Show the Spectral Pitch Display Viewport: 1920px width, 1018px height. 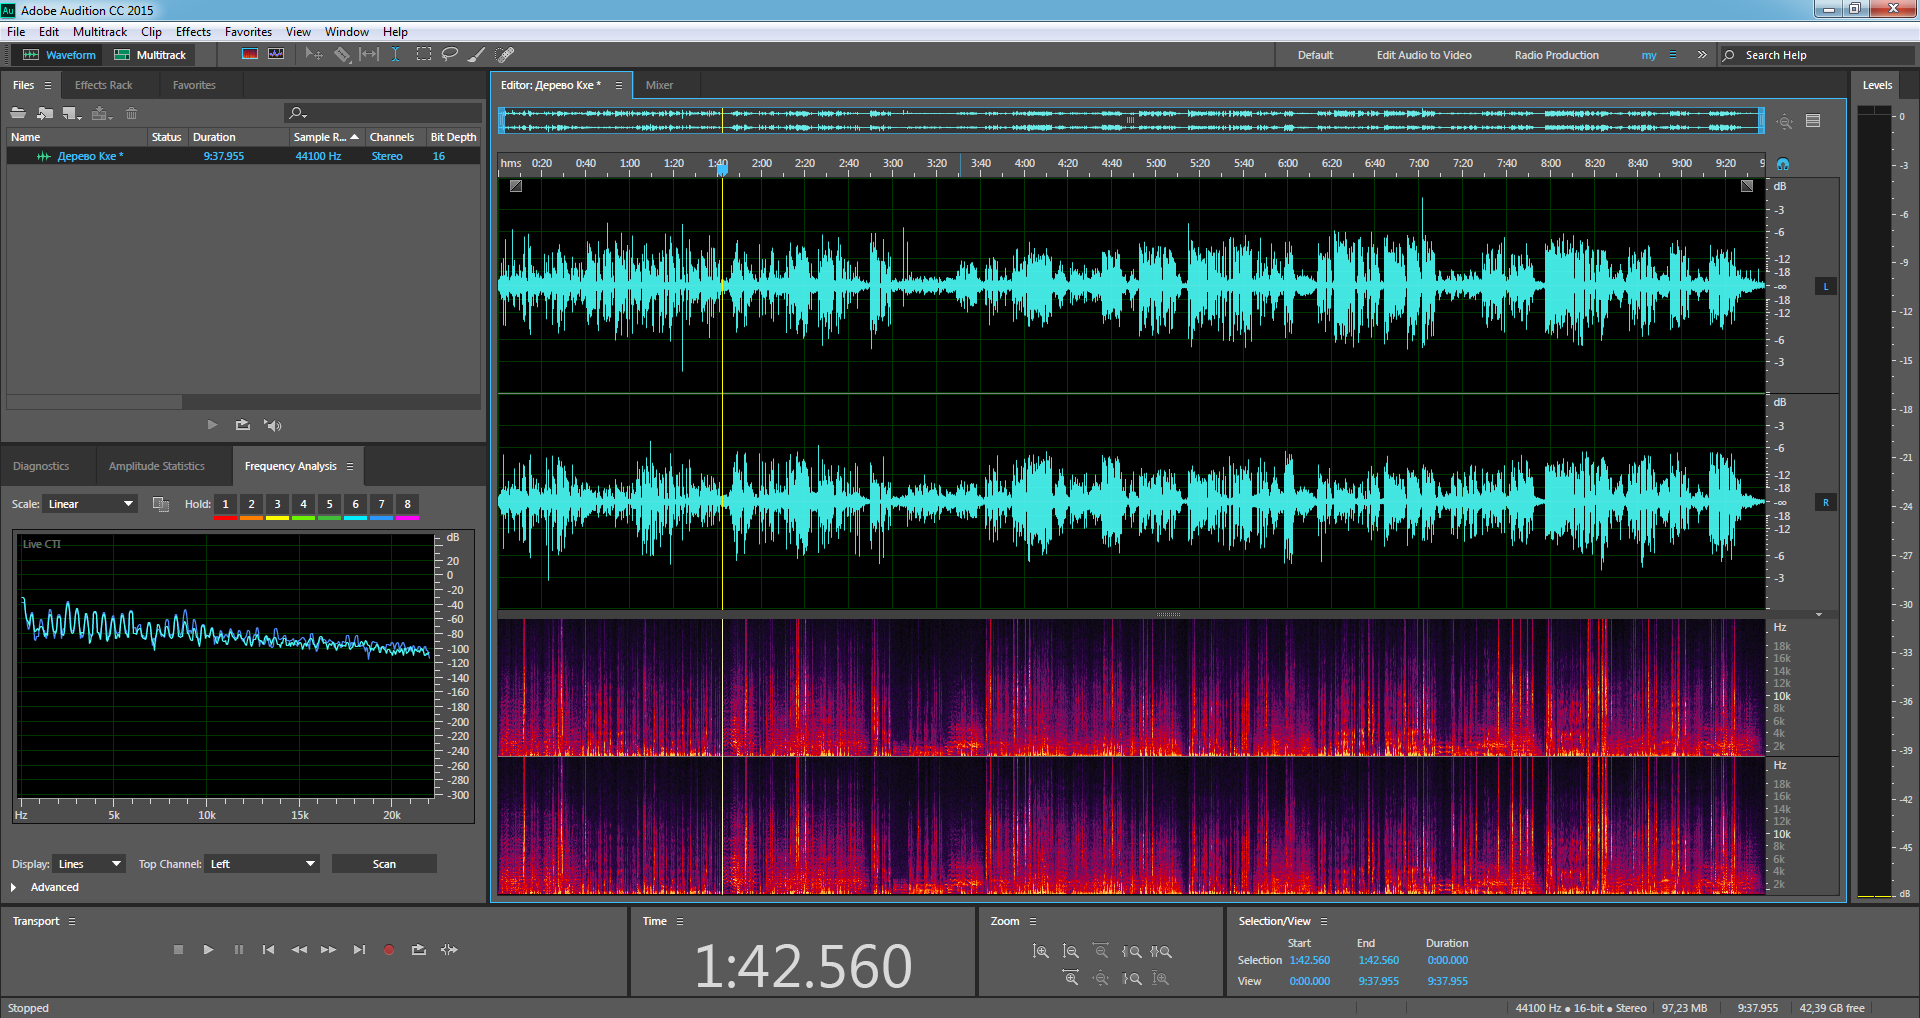[x=276, y=54]
